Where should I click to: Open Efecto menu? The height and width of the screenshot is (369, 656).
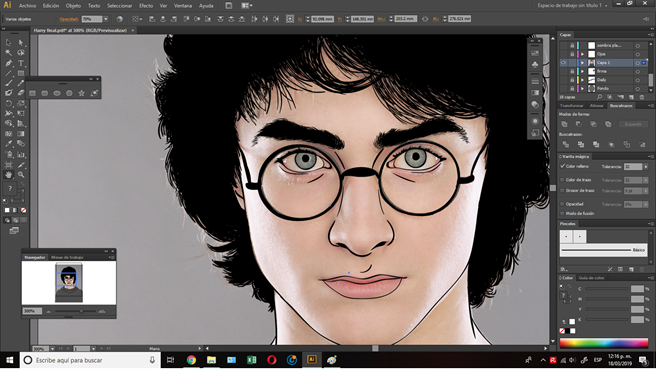point(146,6)
